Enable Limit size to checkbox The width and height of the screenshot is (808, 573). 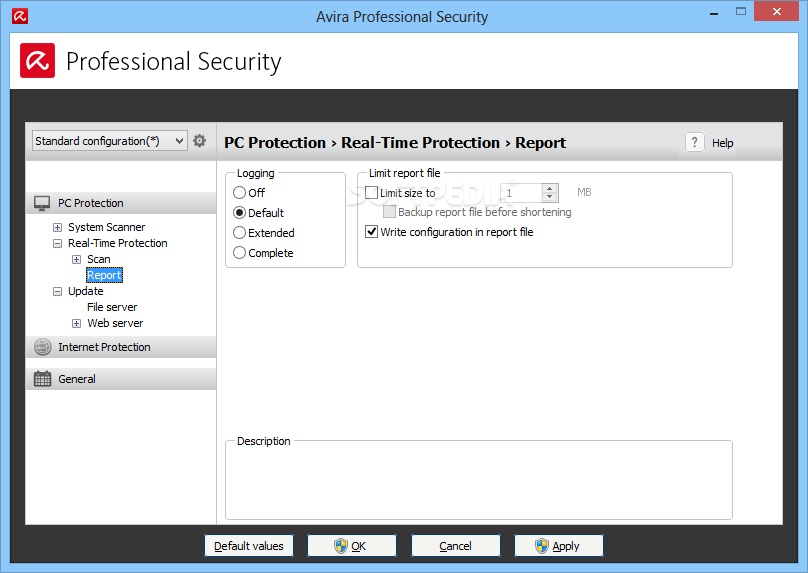coord(372,193)
